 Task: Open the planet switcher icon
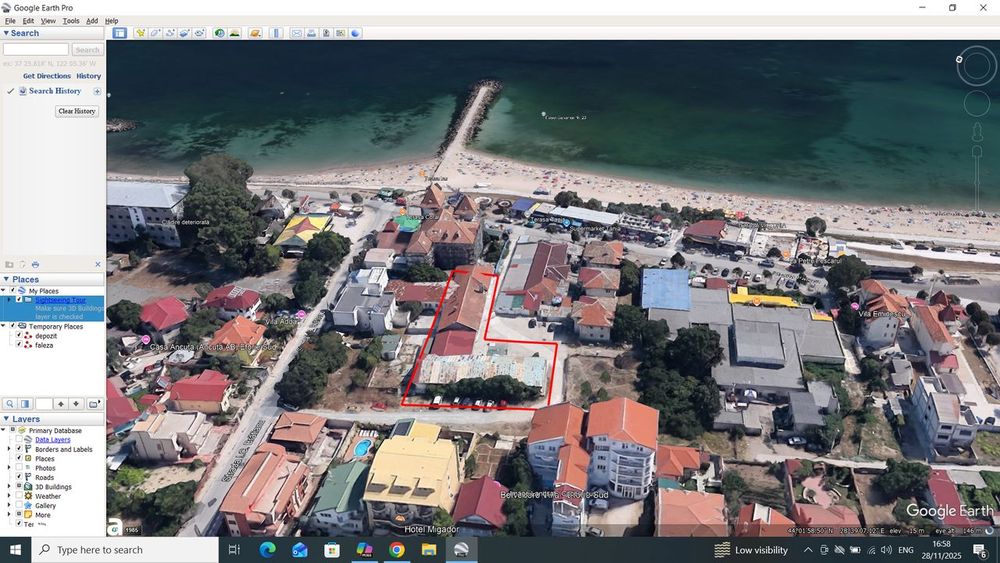[255, 33]
